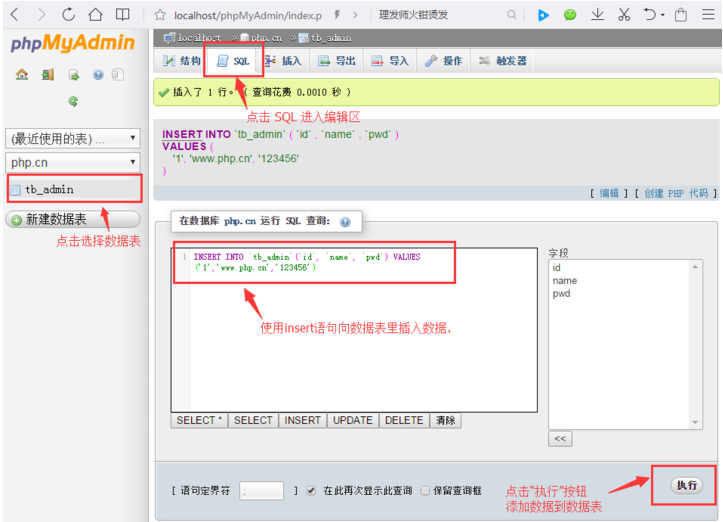Click scroll down arrow of fields list

(695, 422)
